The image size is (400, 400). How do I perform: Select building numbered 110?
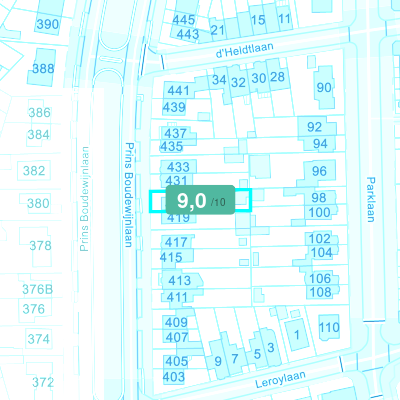329,327
